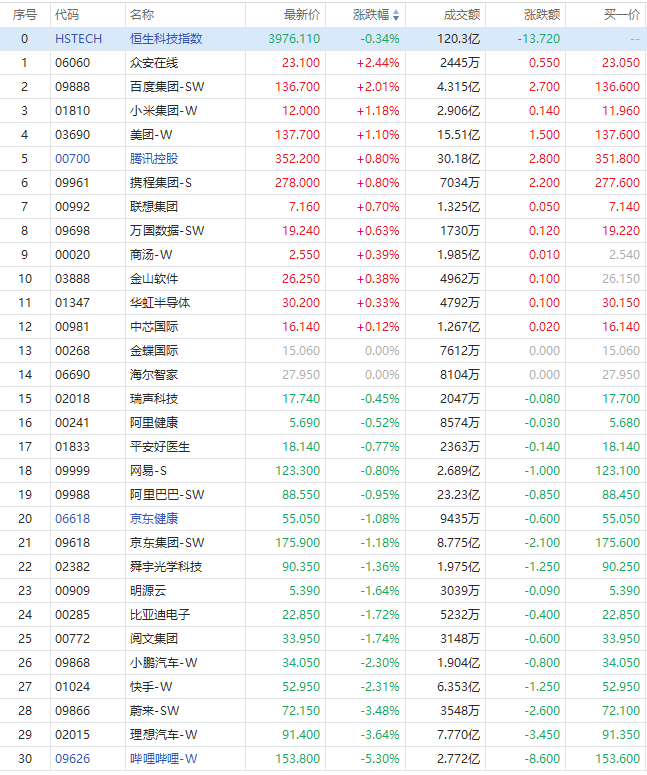Select 比亚迪电子 row name
This screenshot has height=775, width=647.
click(x=160, y=614)
